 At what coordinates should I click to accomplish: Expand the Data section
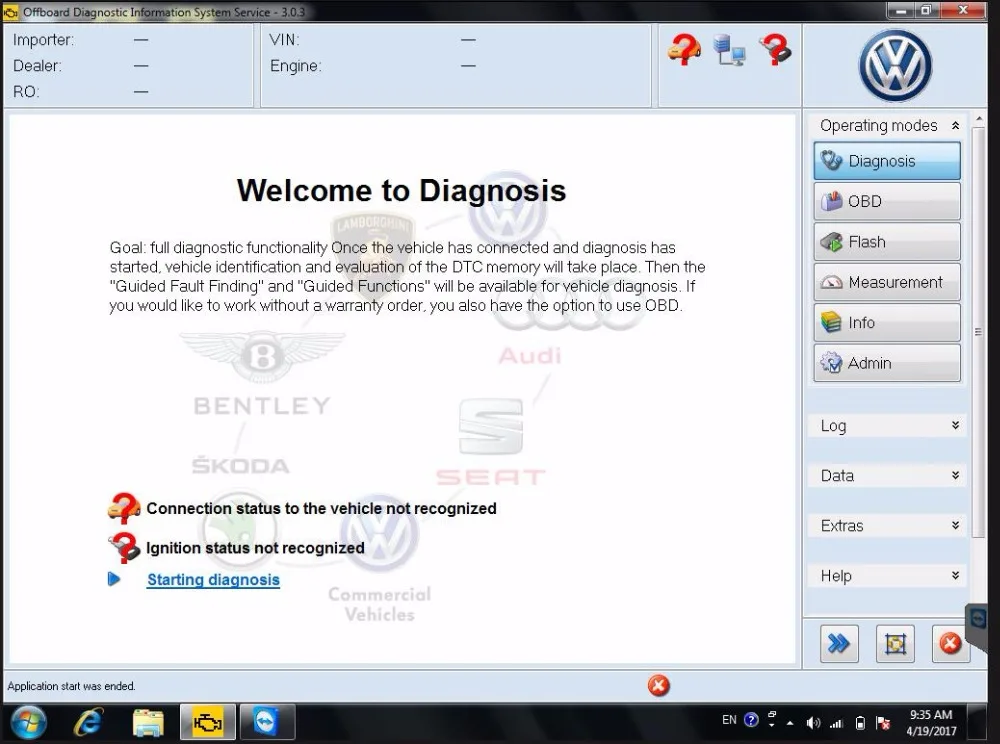coord(955,475)
